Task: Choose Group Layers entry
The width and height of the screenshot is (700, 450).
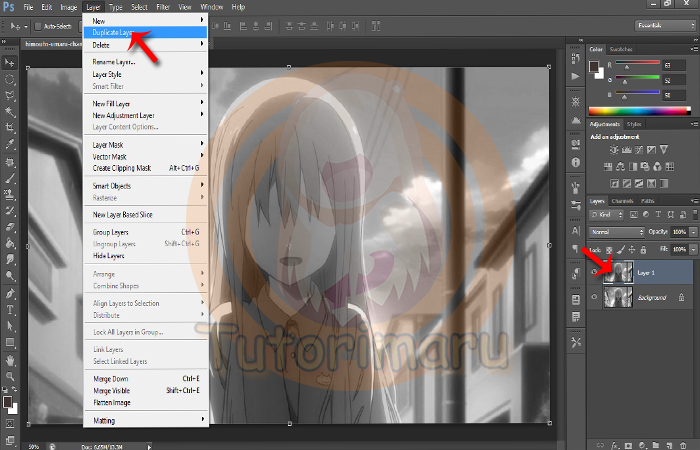Action: coord(146,232)
